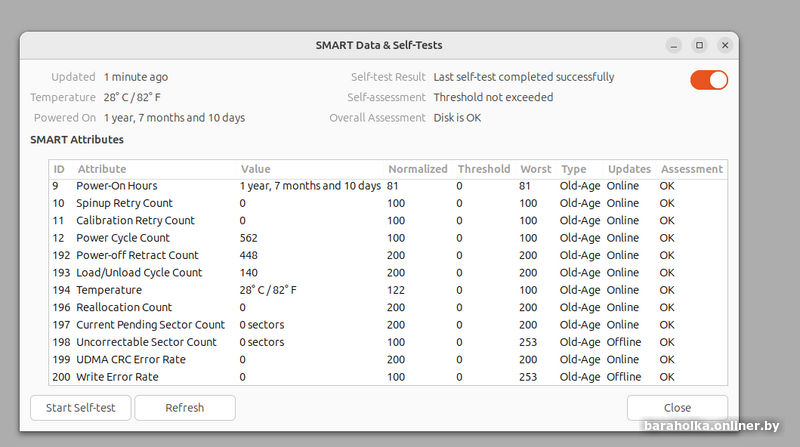The image size is (800, 447).
Task: Toggle the SMART enabled switch off
Action: click(x=709, y=80)
